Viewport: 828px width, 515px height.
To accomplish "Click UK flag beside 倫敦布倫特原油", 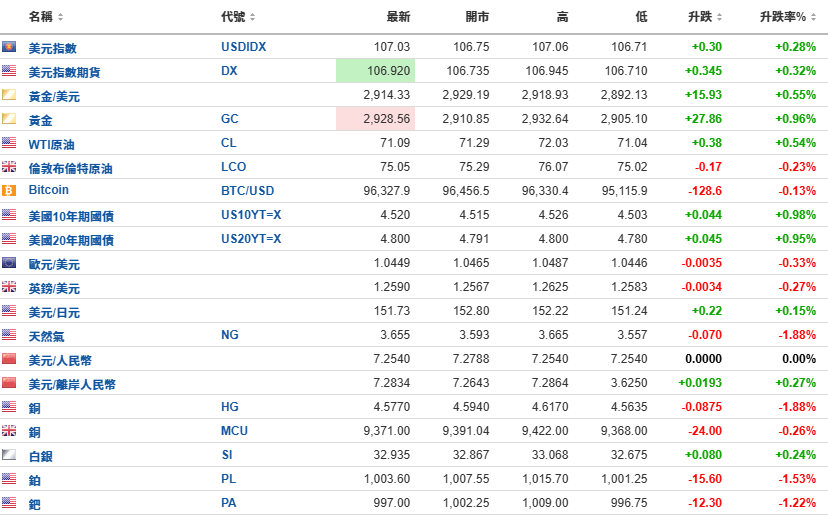I will [x=9, y=166].
